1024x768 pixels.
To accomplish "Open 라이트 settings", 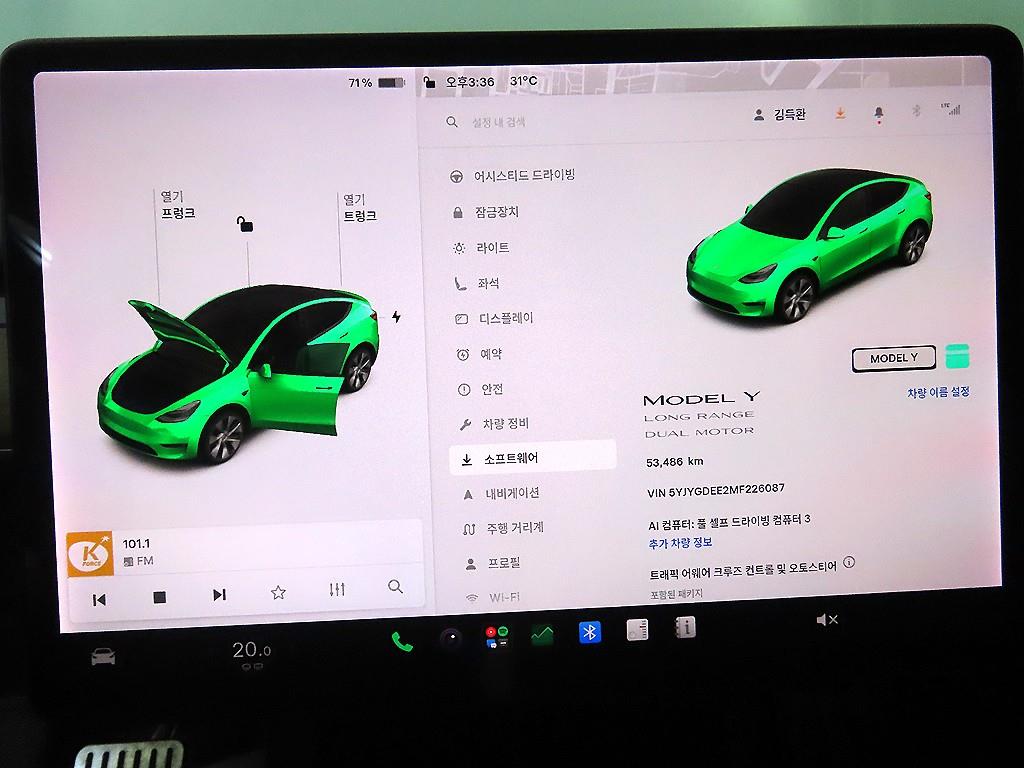I will point(481,248).
